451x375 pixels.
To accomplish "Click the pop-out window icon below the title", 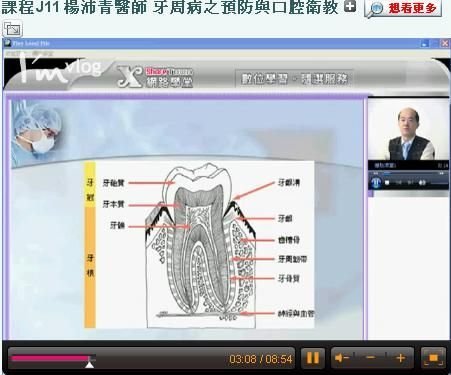I will [x=12, y=29].
